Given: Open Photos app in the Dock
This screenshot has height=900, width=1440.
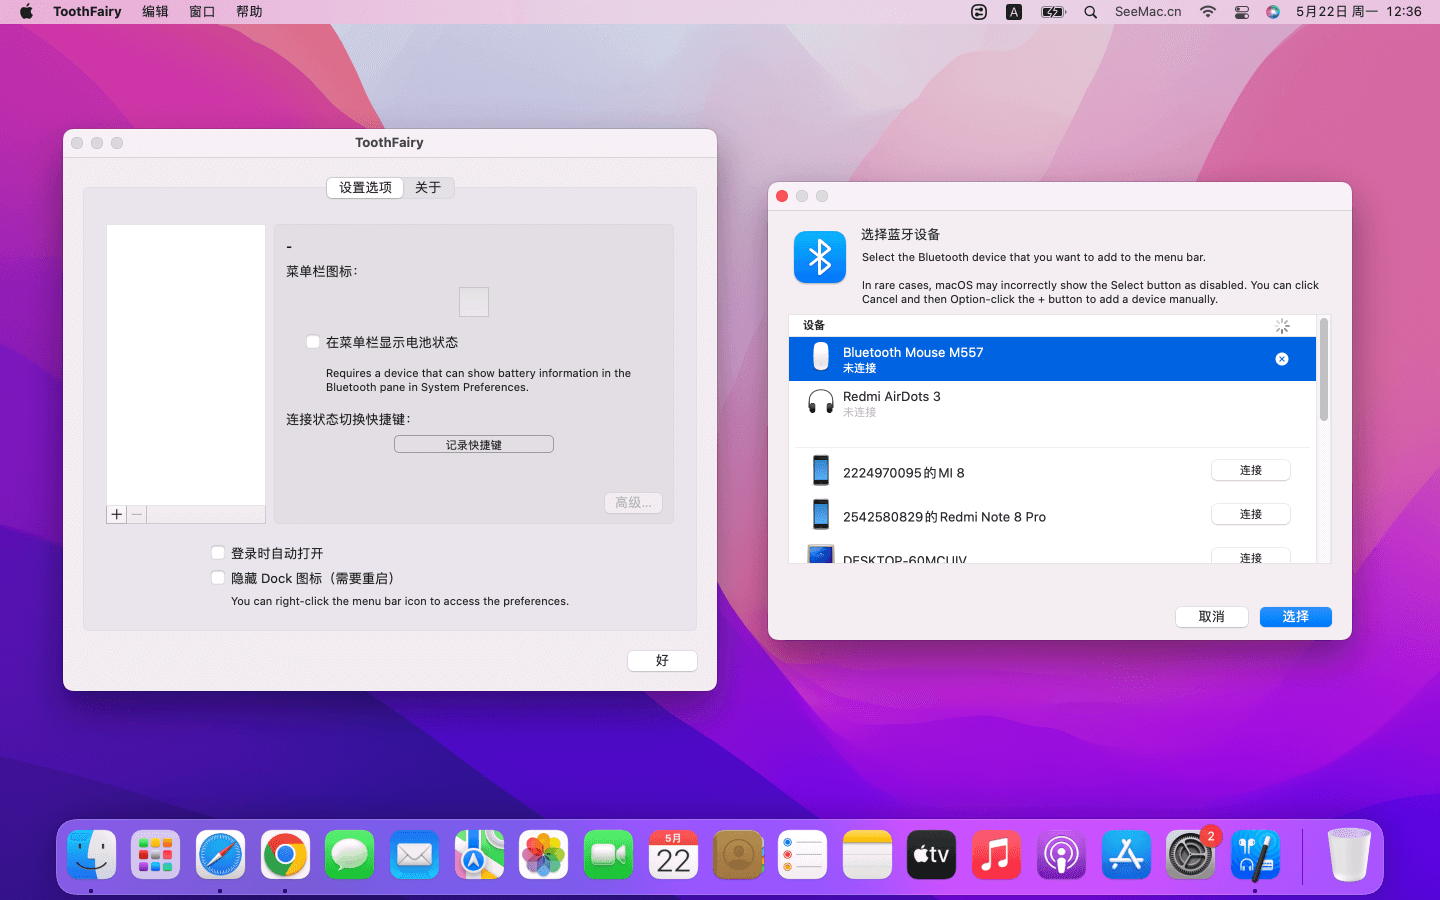Looking at the screenshot, I should click(543, 854).
